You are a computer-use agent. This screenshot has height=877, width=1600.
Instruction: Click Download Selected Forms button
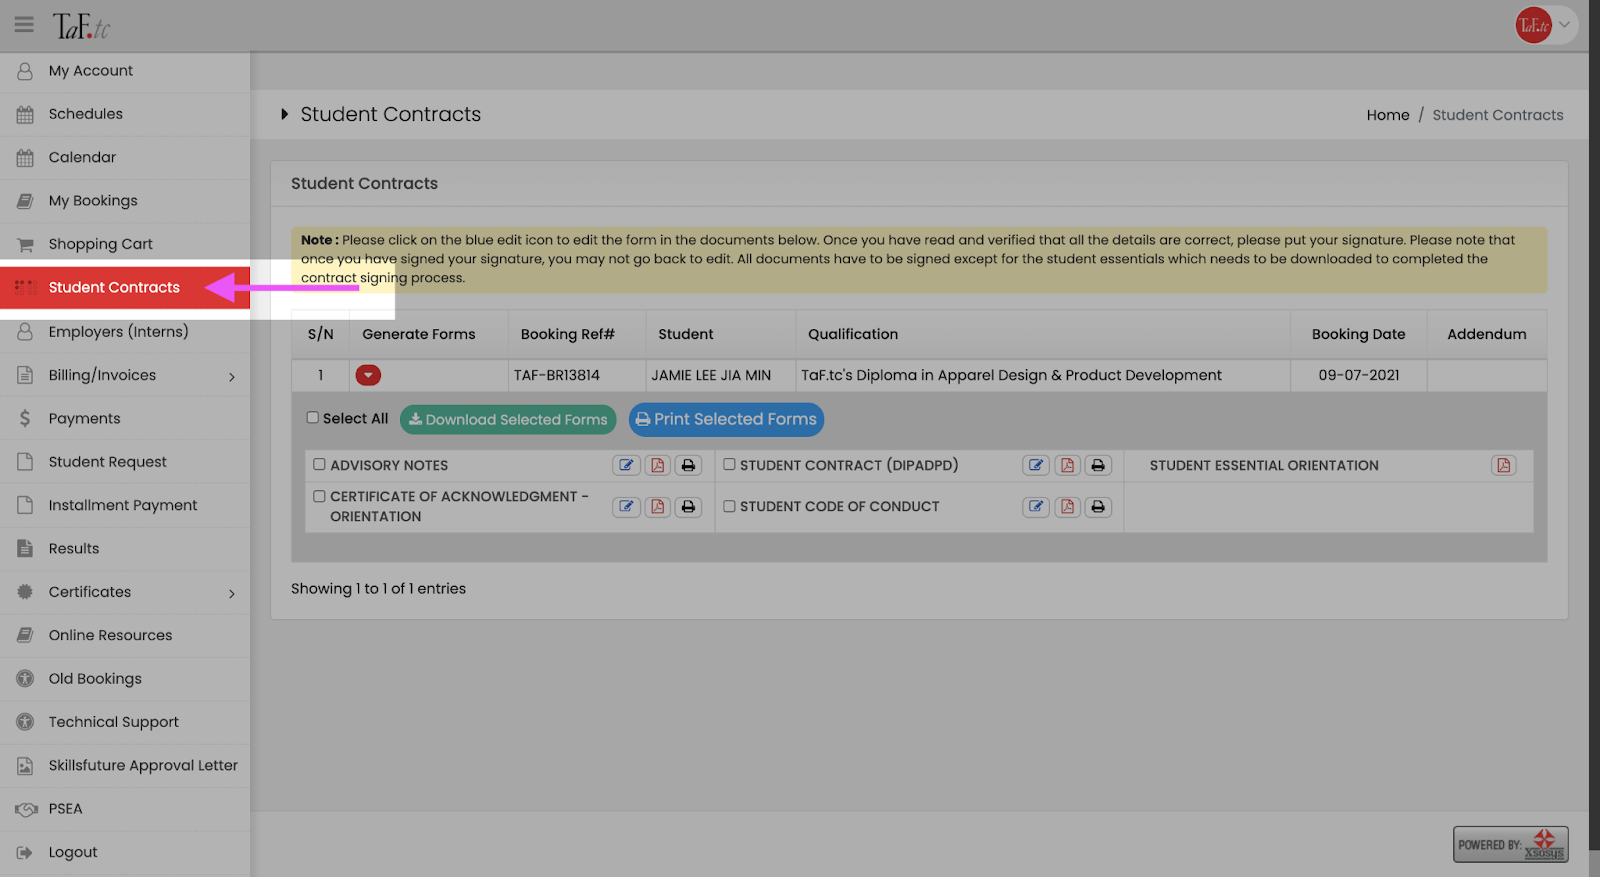pos(508,420)
